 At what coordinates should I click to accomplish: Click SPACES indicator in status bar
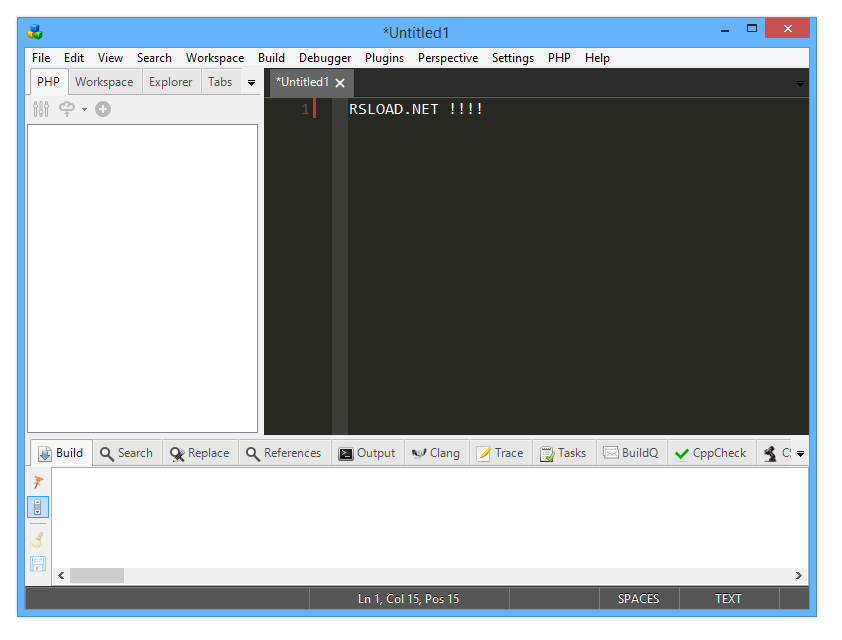pyautogui.click(x=638, y=599)
